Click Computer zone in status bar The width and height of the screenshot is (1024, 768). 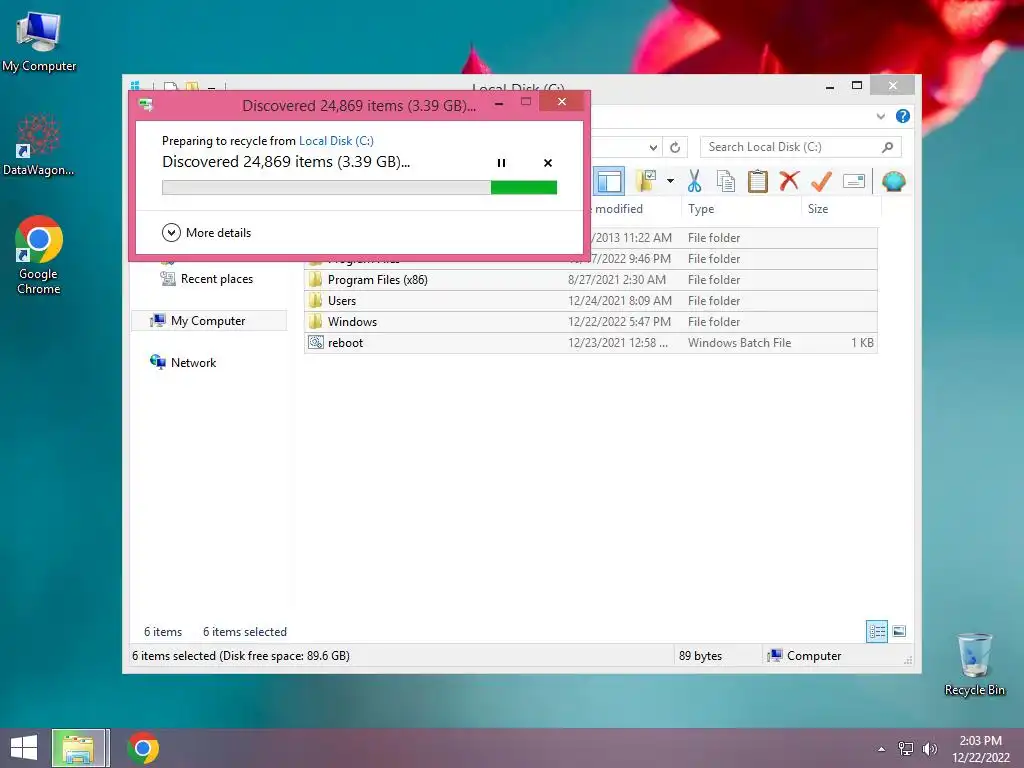coord(804,656)
